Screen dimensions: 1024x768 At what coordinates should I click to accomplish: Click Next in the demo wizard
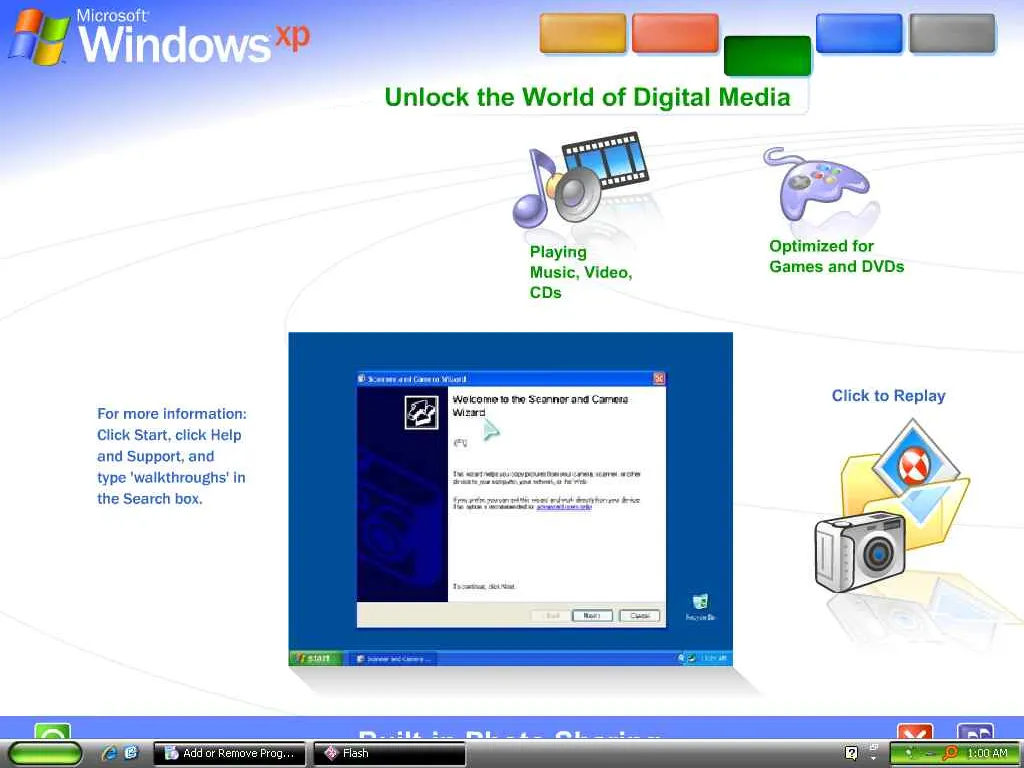pyautogui.click(x=592, y=616)
